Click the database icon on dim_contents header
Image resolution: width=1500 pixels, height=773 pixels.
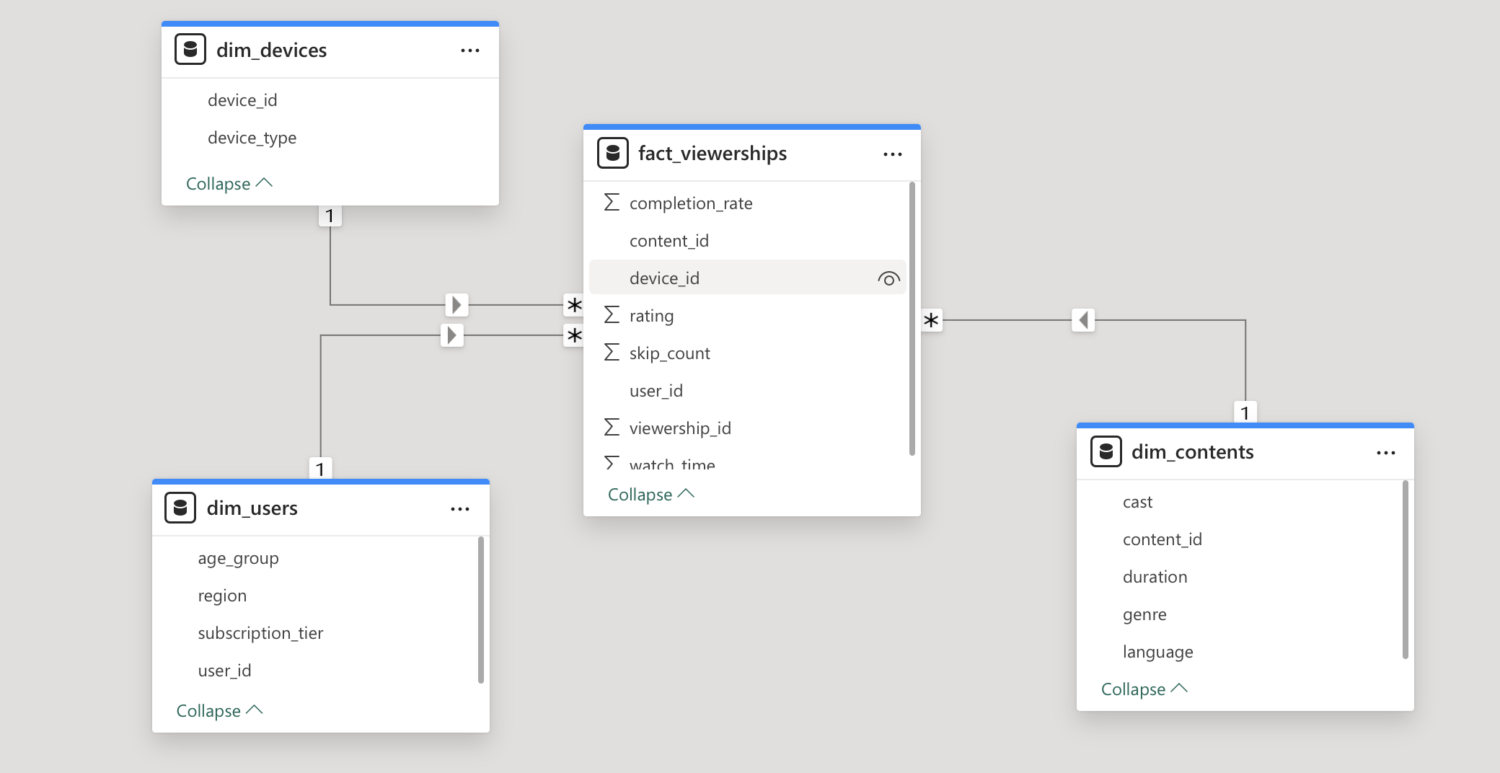[1106, 451]
